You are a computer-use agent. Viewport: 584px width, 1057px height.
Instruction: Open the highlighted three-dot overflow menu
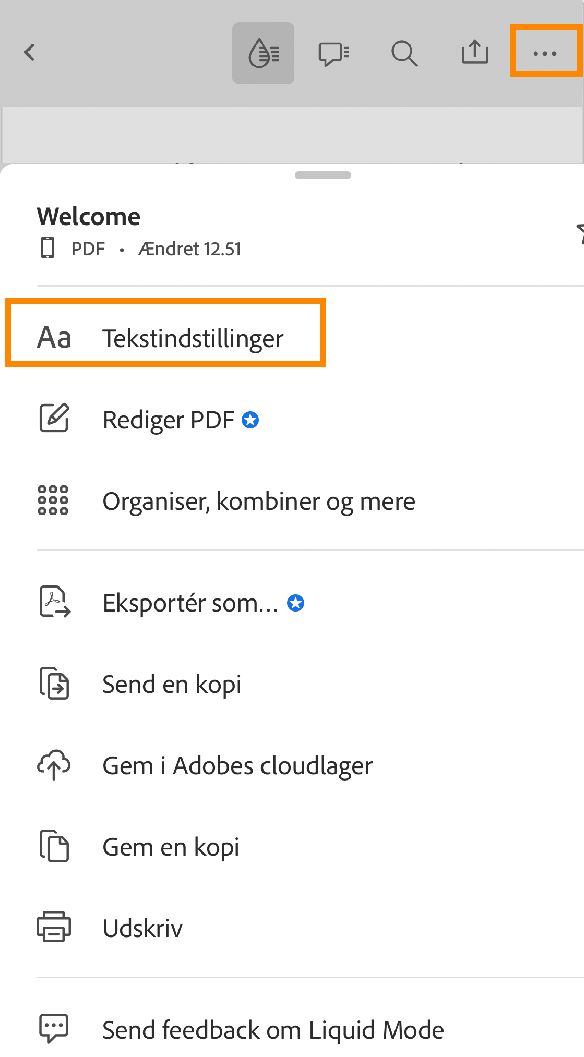[545, 51]
